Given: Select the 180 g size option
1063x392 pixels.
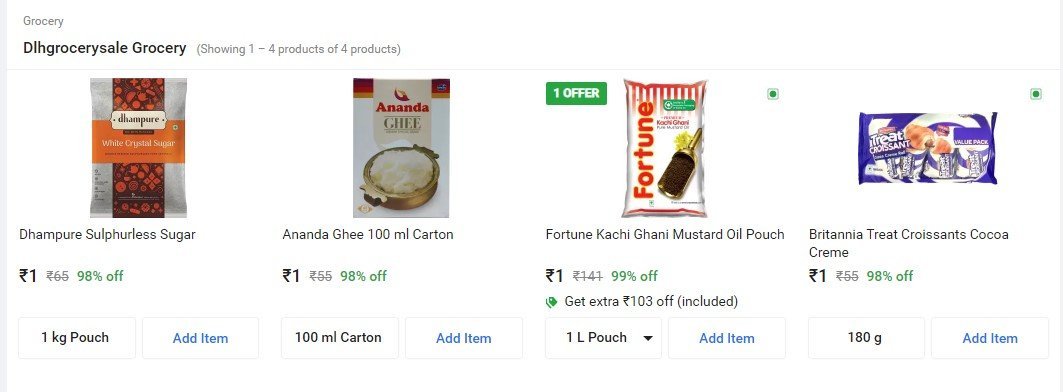Looking at the screenshot, I should pyautogui.click(x=866, y=338).
